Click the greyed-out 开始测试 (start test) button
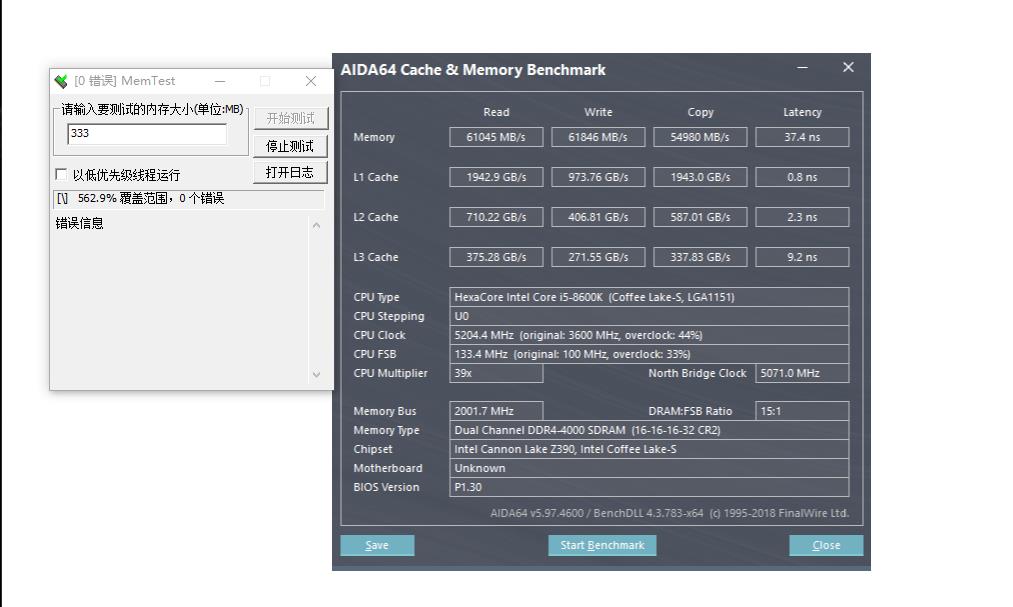Image resolution: width=1013 pixels, height=607 pixels. coord(290,118)
